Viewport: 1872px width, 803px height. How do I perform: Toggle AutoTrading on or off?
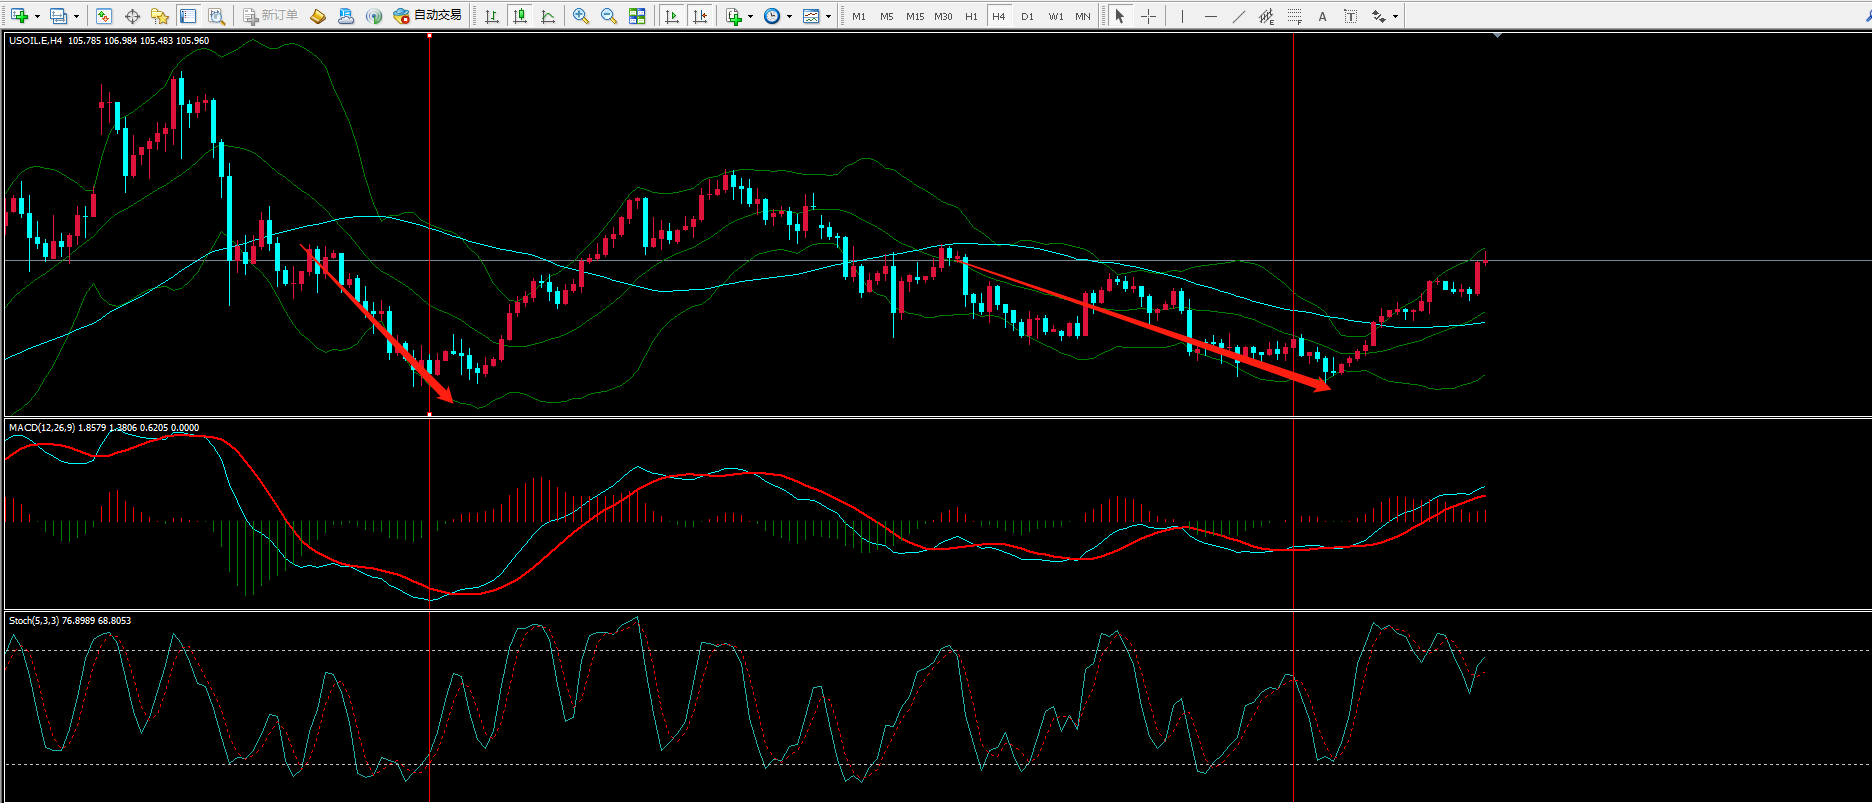pyautogui.click(x=427, y=16)
